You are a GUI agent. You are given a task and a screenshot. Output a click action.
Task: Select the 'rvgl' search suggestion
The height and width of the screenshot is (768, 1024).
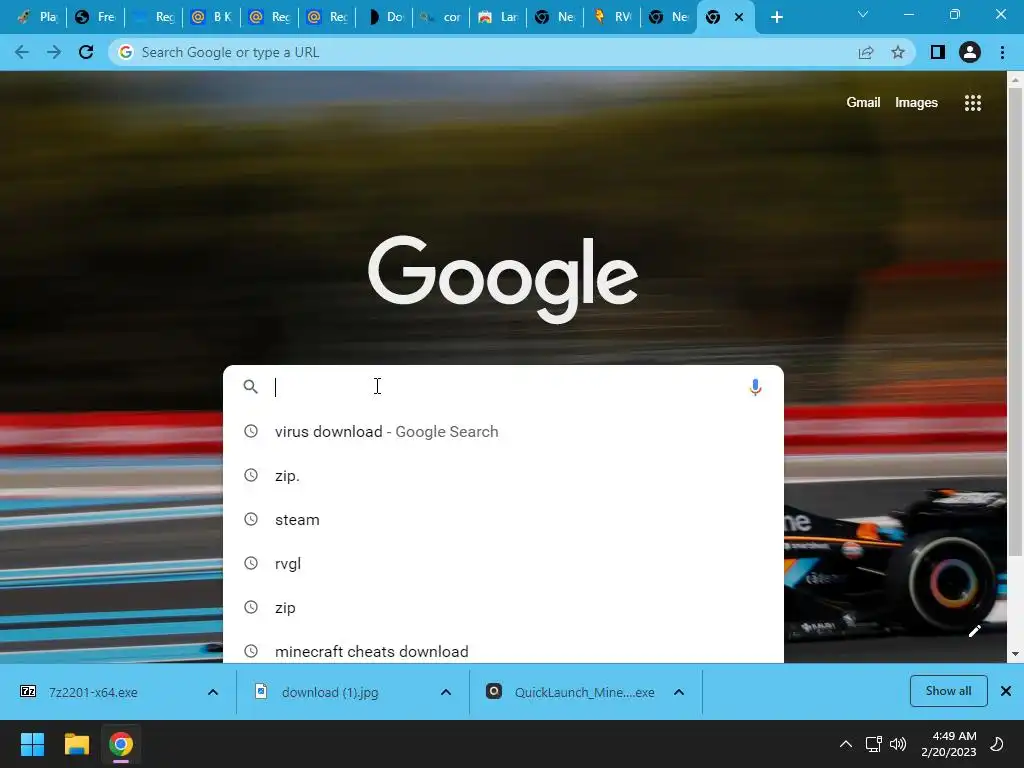(x=503, y=564)
